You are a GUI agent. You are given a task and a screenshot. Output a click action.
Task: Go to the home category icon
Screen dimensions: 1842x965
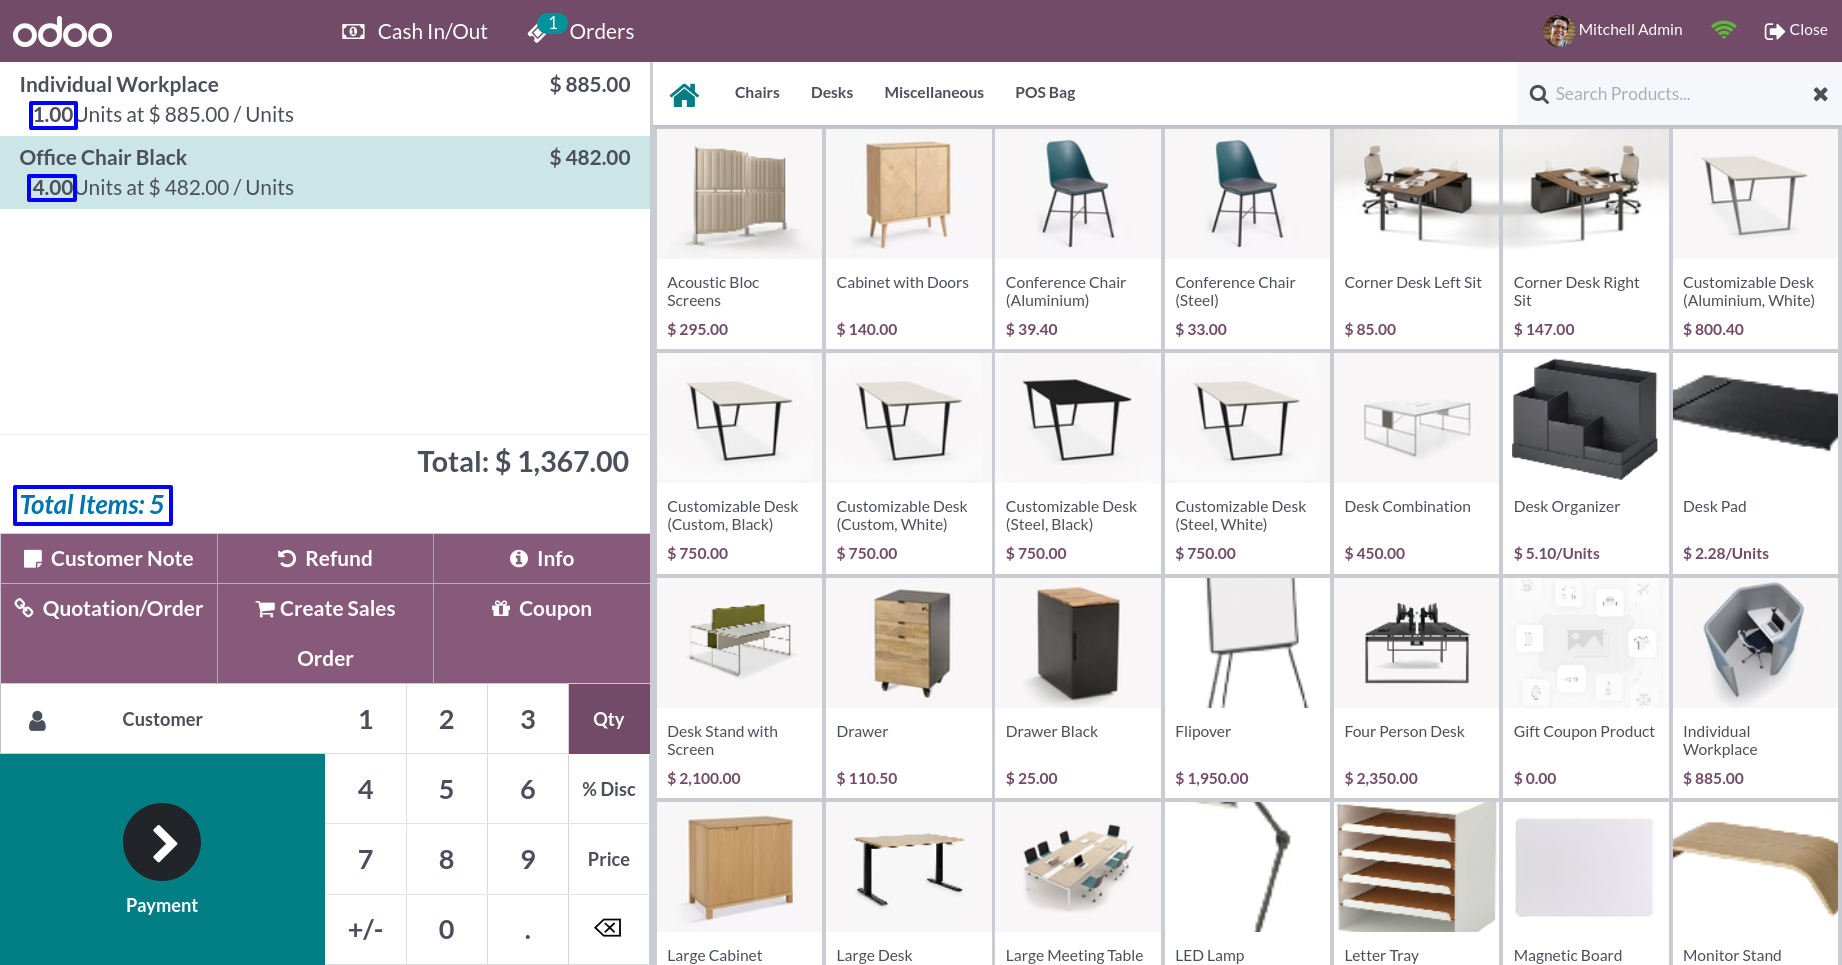click(684, 94)
